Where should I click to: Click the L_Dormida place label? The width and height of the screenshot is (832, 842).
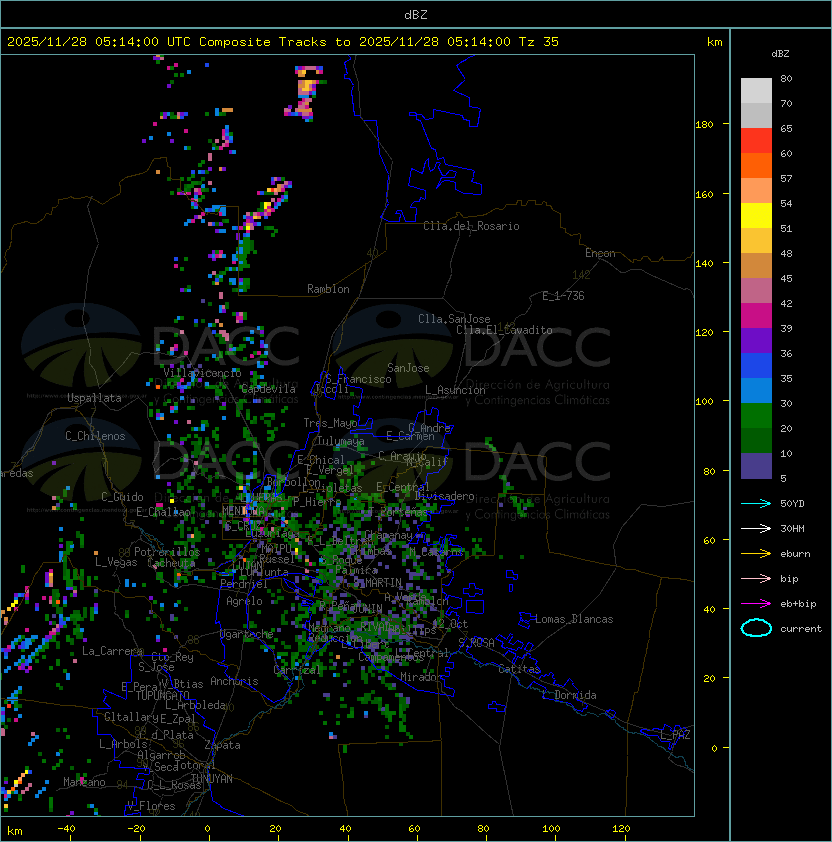click(569, 695)
